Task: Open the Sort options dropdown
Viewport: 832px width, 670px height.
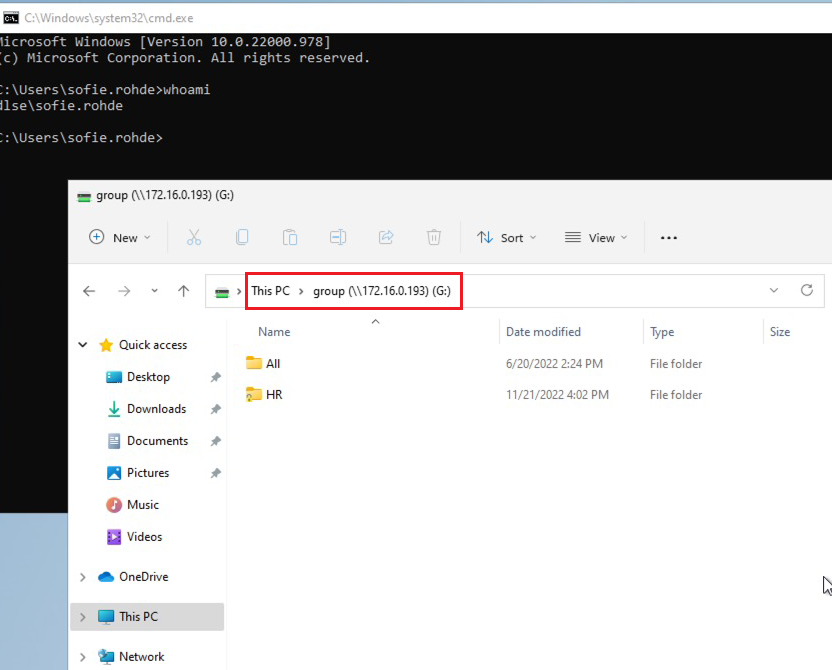Action: pos(507,237)
